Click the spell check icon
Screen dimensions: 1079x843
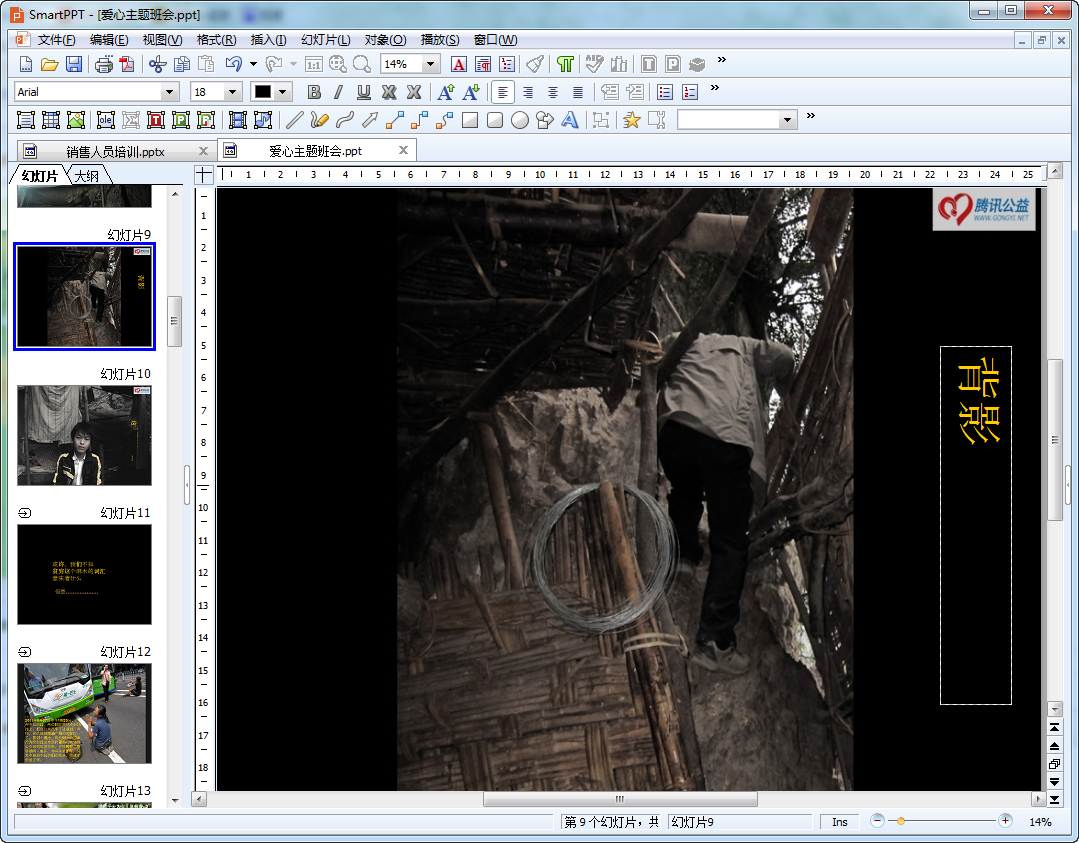pyautogui.click(x=595, y=64)
